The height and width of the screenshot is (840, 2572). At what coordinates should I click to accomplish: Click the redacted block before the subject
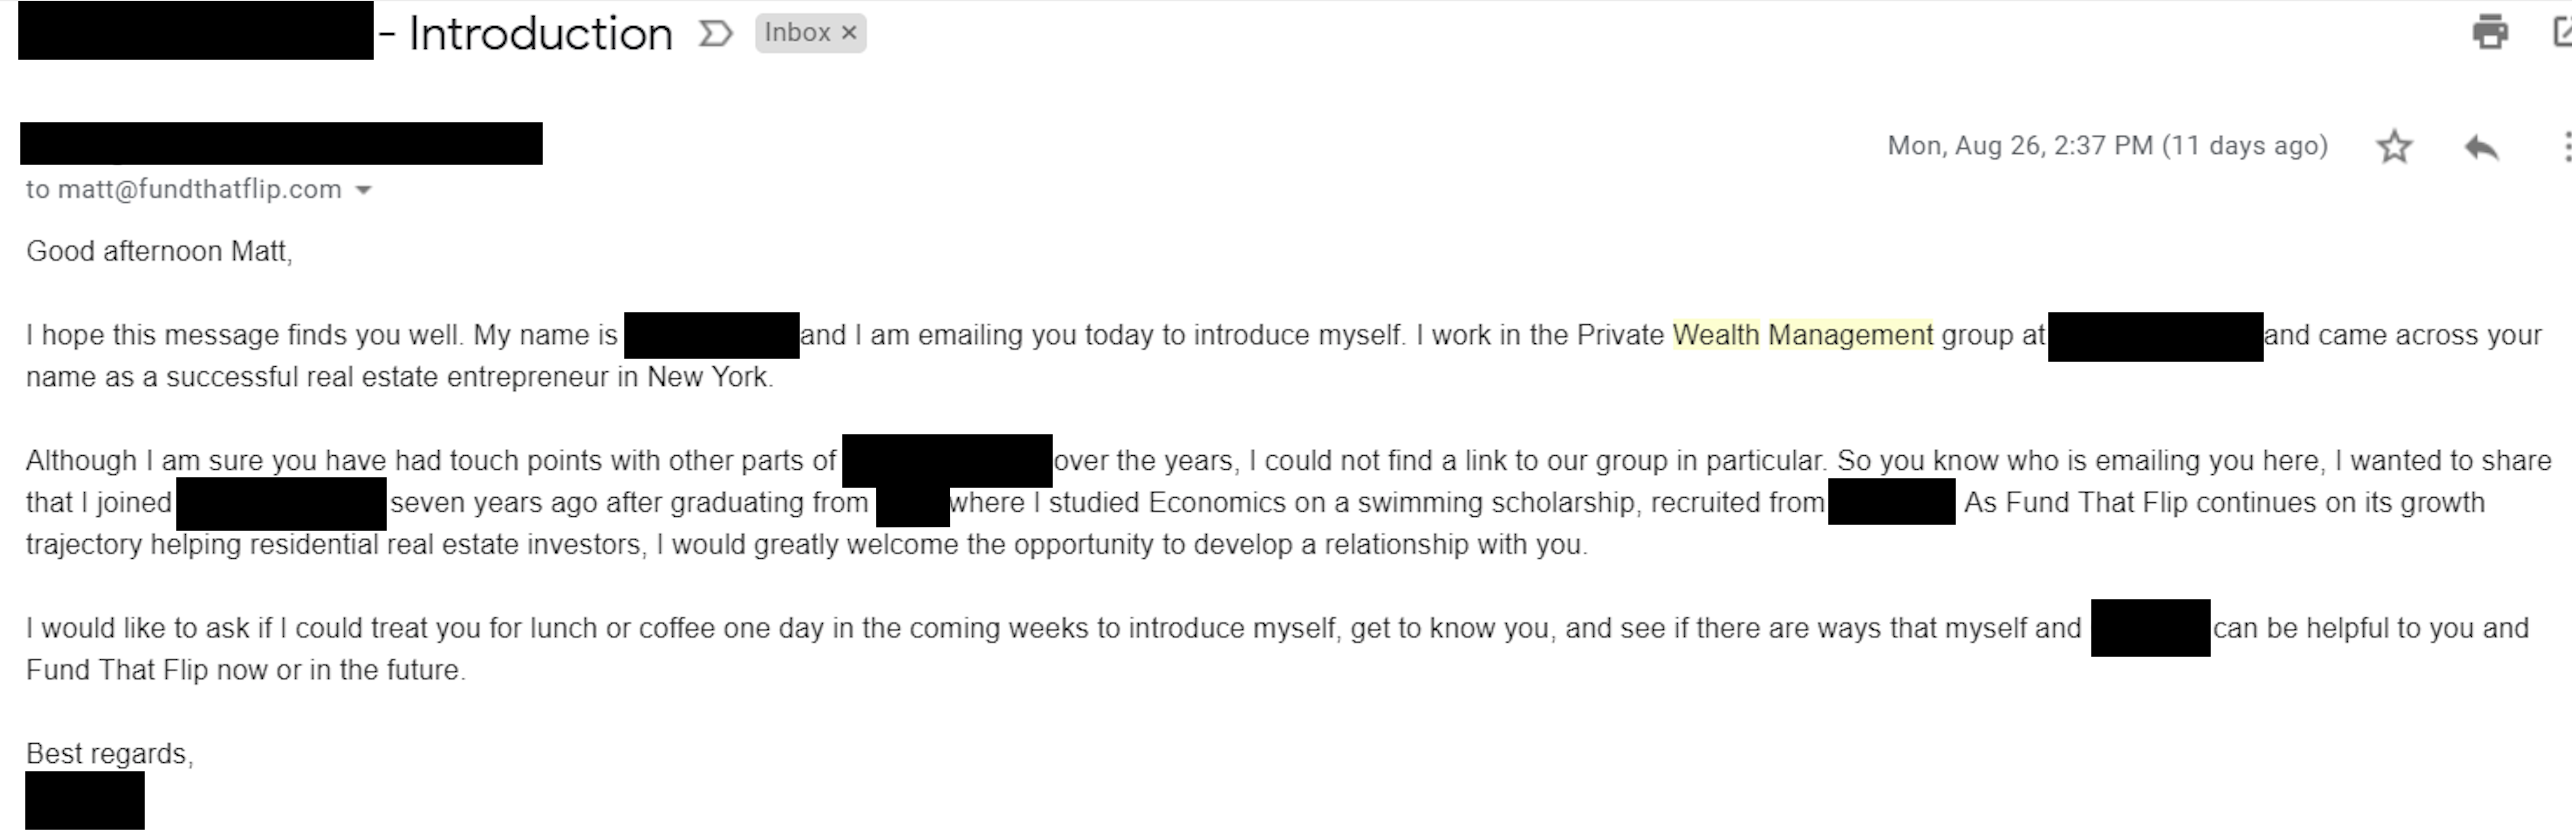coord(196,32)
